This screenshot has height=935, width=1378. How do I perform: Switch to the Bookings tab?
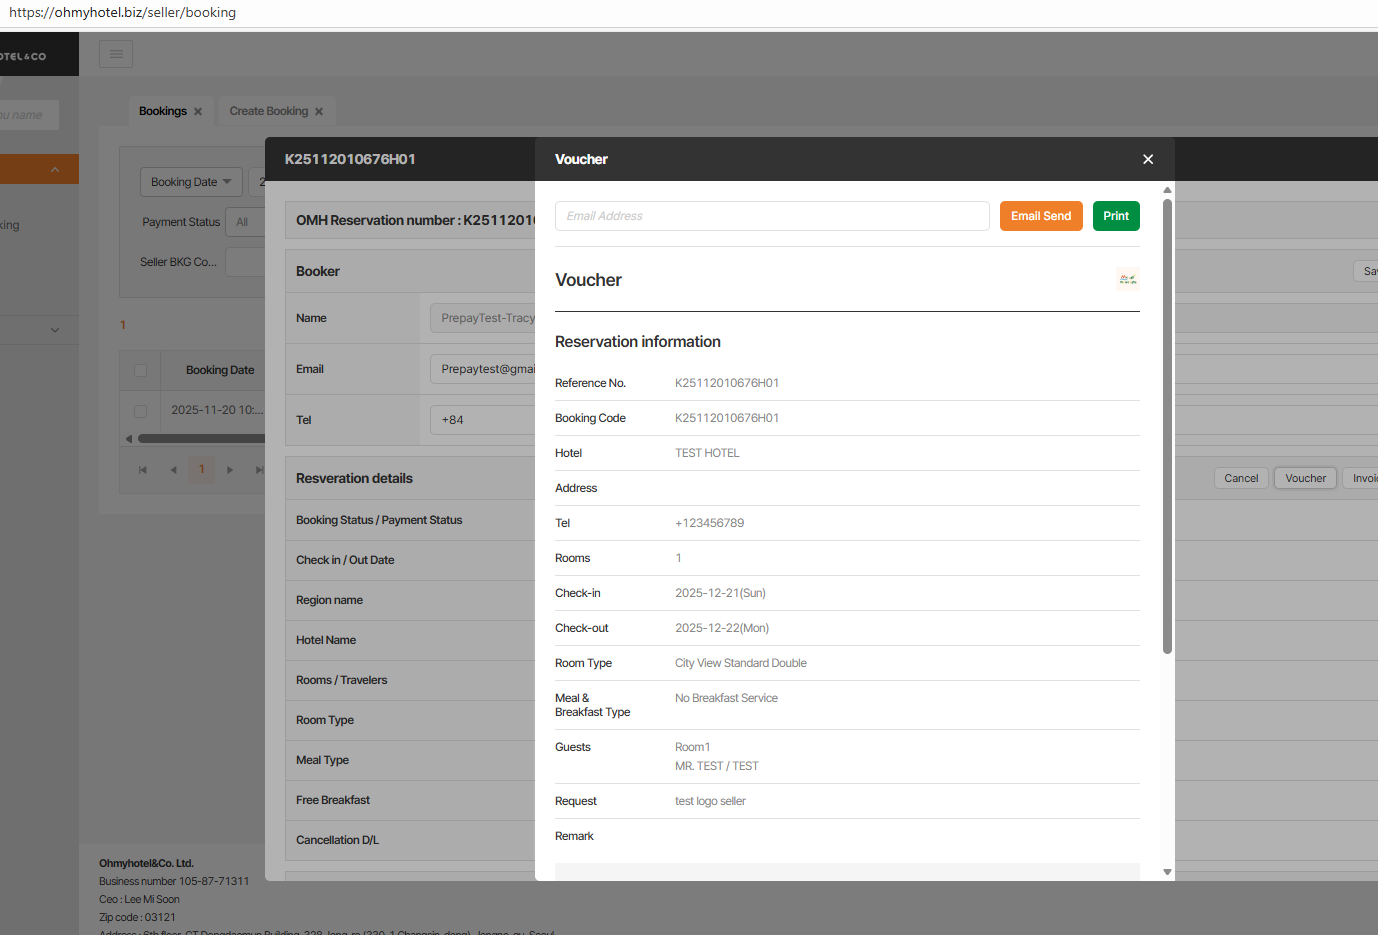[163, 111]
